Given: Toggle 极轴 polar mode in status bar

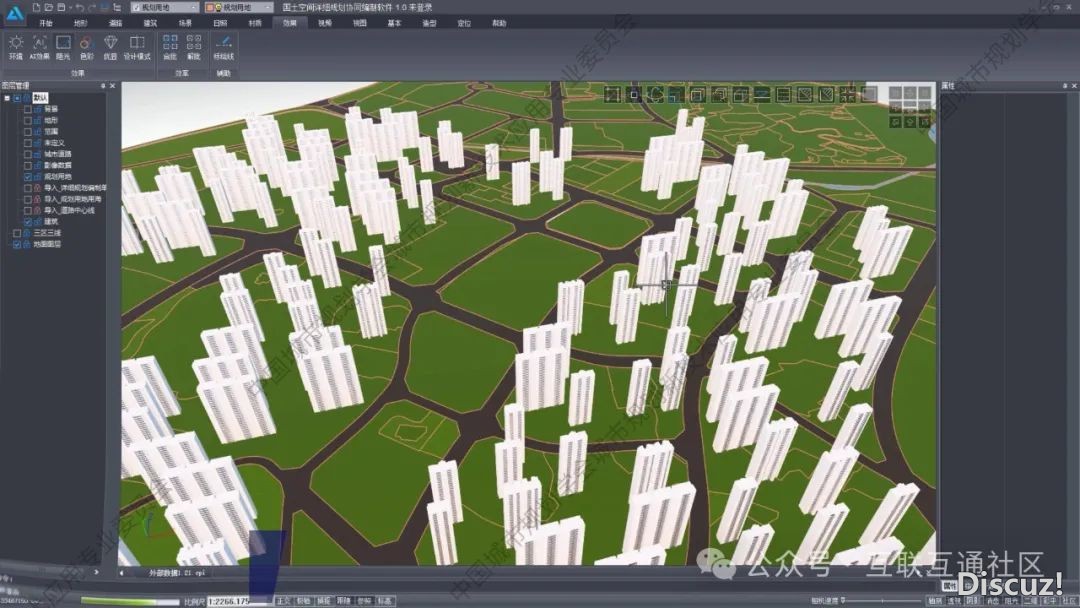Looking at the screenshot, I should pyautogui.click(x=304, y=601).
